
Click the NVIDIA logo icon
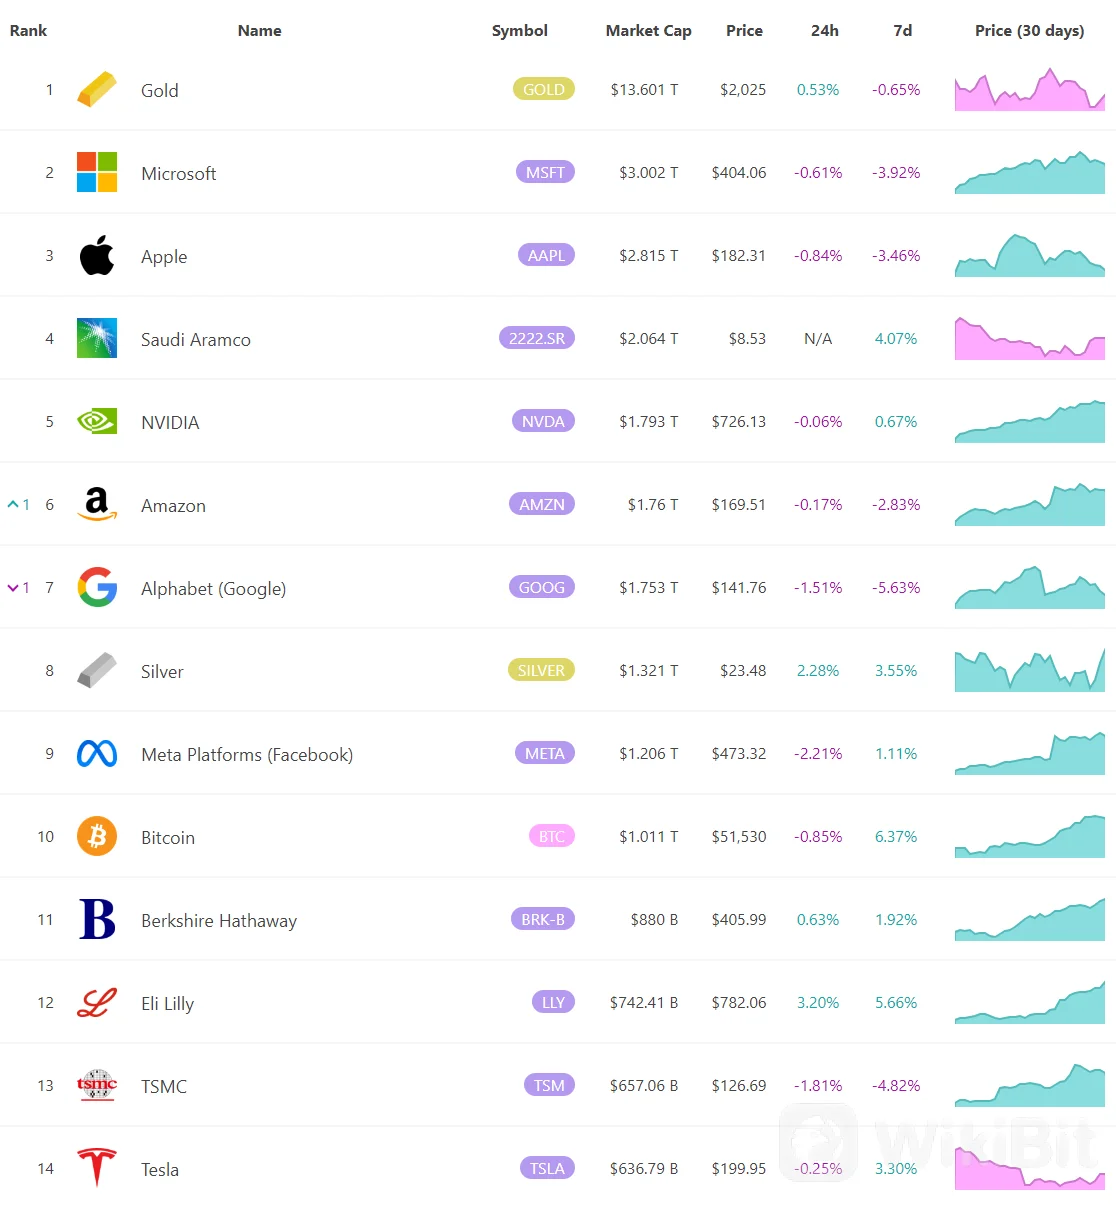[97, 421]
